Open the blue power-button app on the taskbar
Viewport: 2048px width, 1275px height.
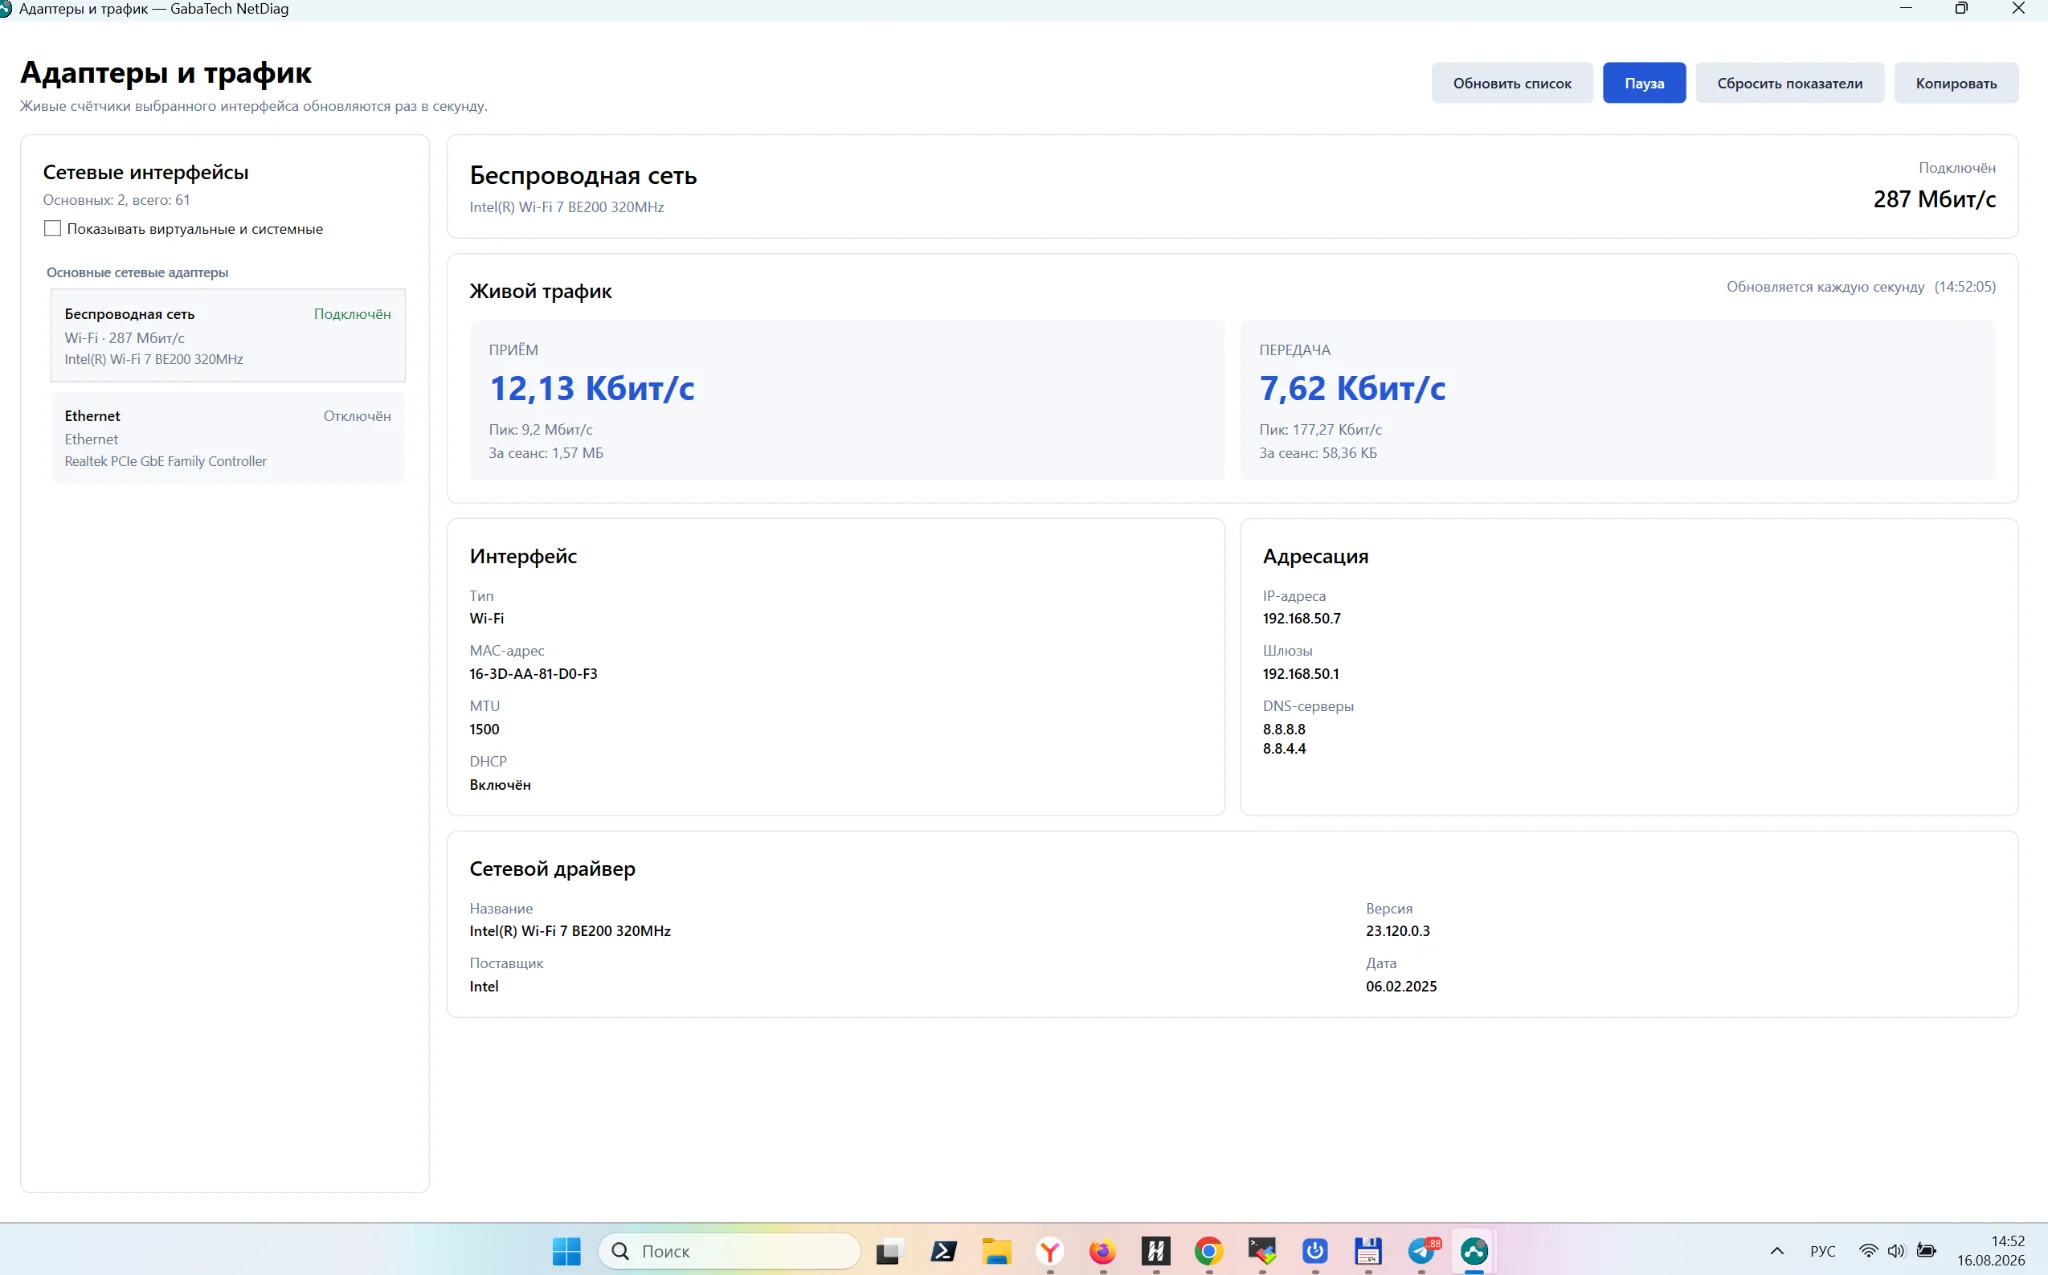point(1315,1251)
